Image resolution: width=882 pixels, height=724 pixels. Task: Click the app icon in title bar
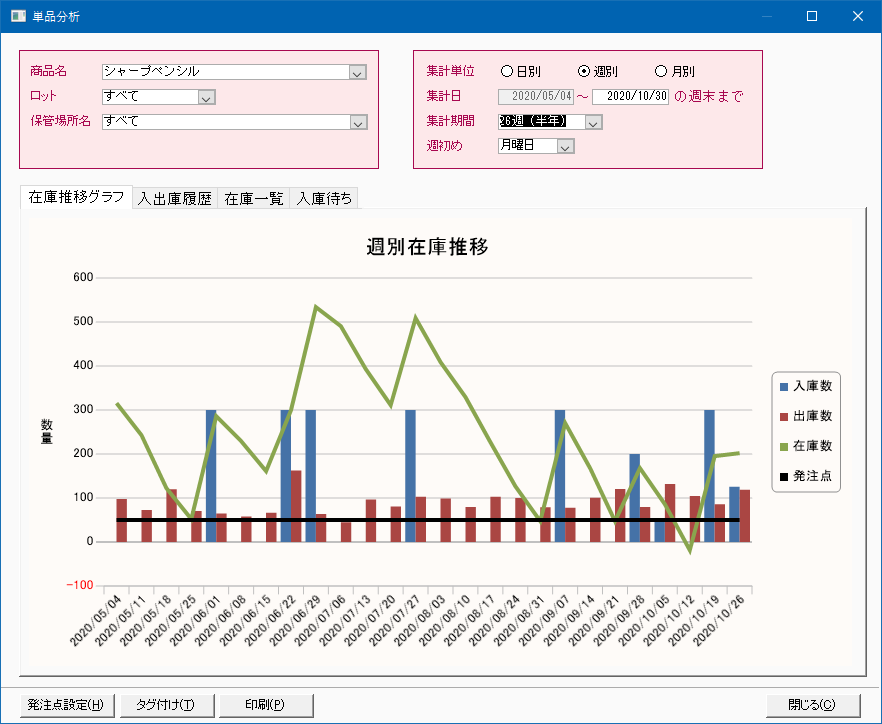coord(18,17)
